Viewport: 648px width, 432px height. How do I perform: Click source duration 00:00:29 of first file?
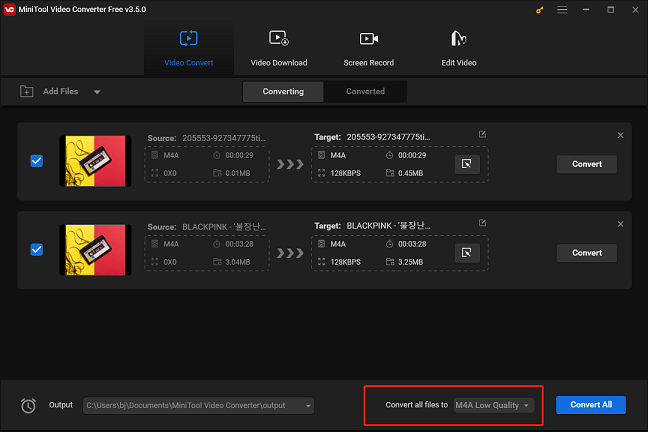239,155
